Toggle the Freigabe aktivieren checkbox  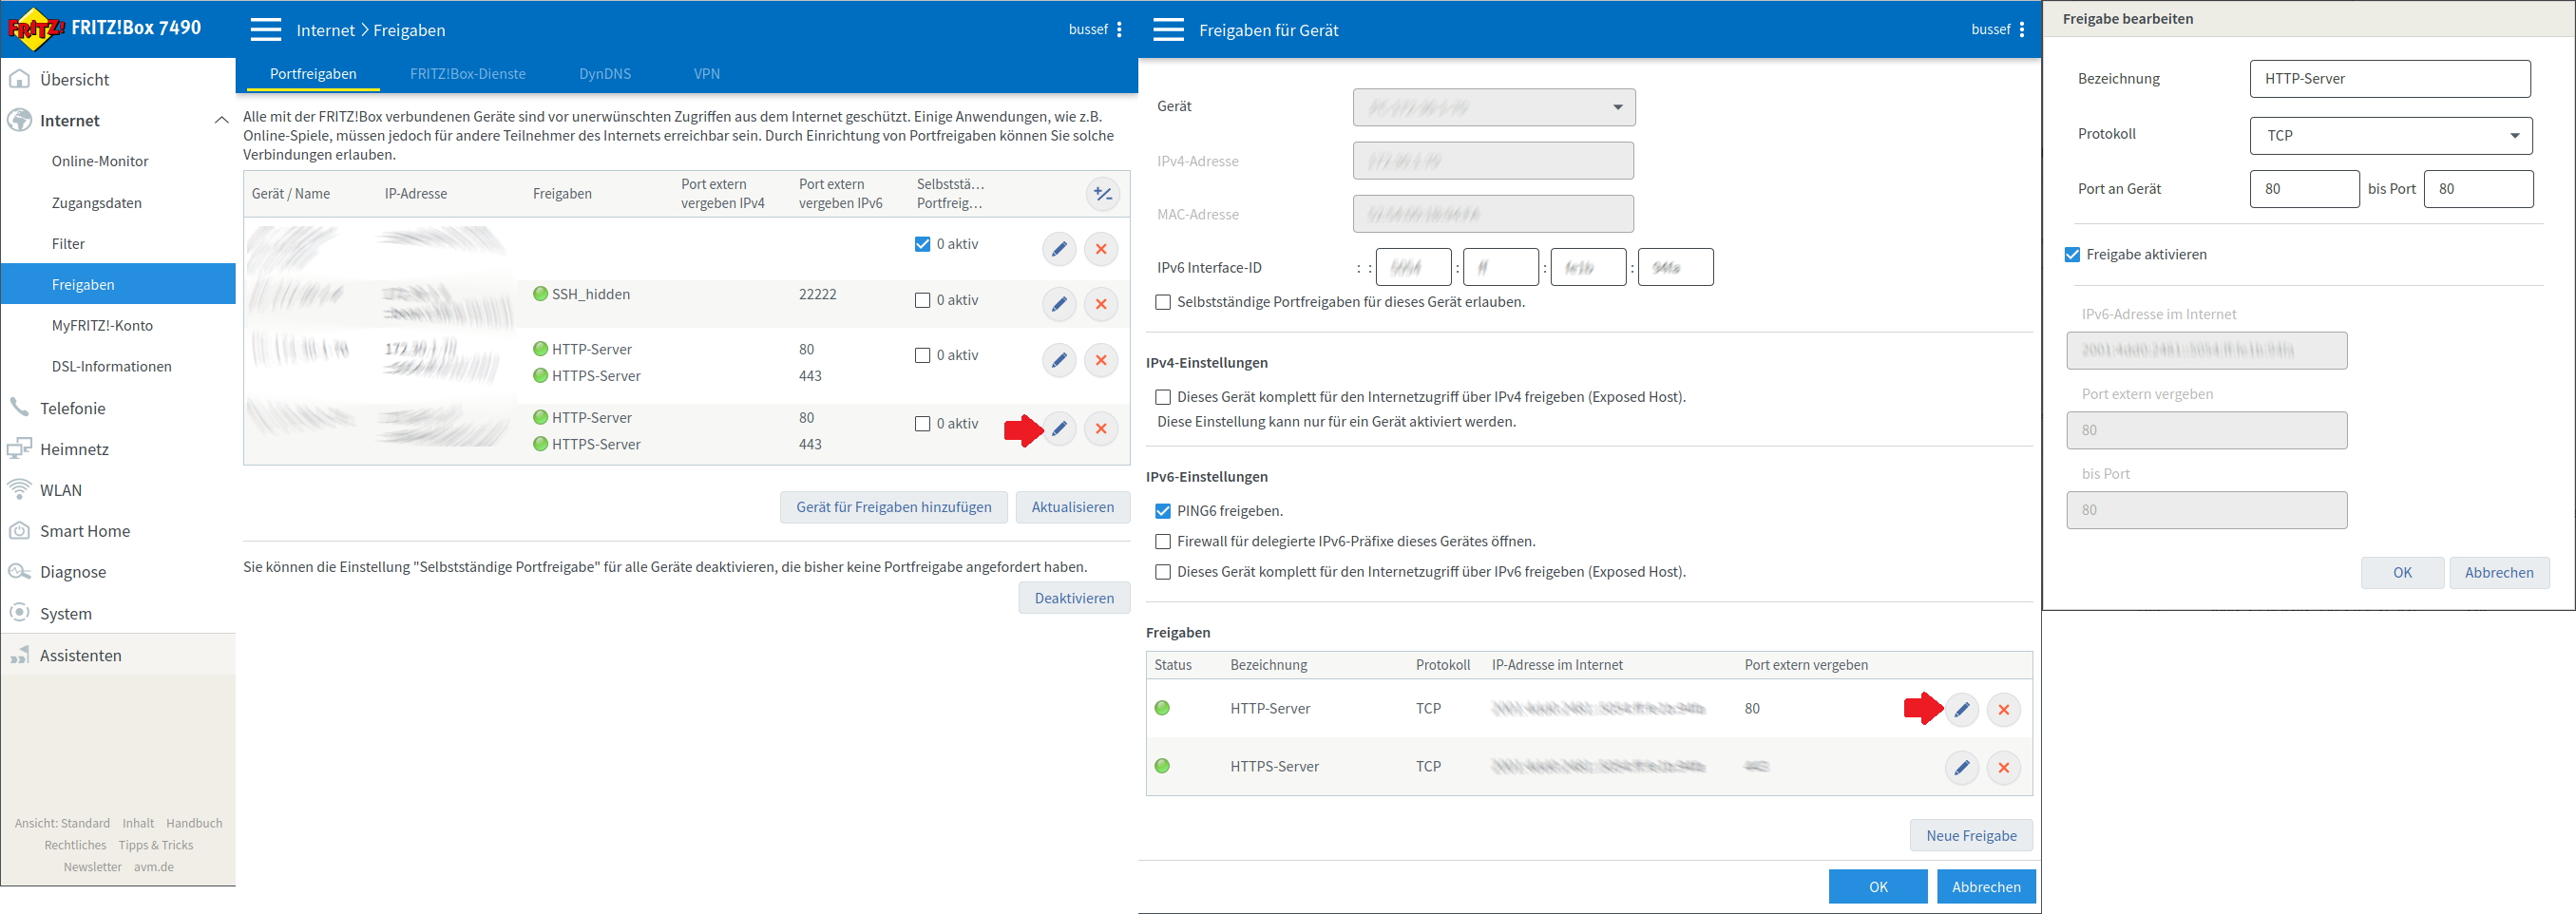click(2072, 255)
